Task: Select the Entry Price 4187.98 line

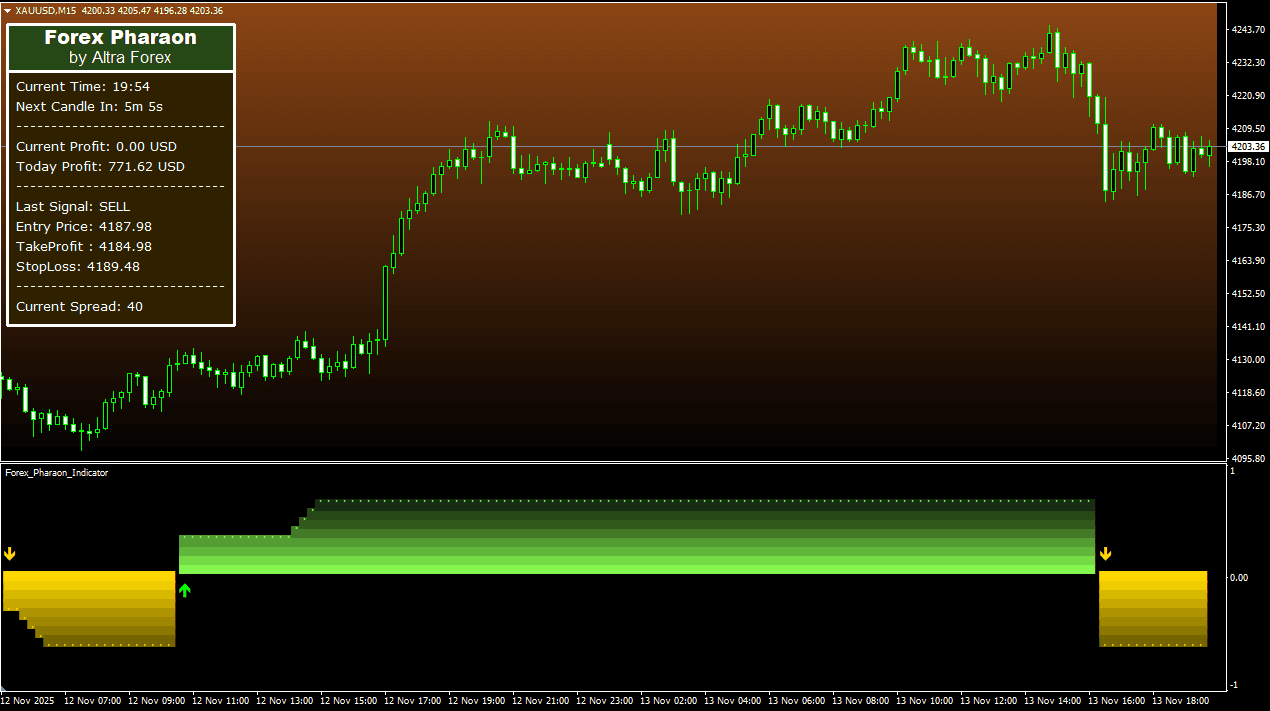Action: pos(84,226)
